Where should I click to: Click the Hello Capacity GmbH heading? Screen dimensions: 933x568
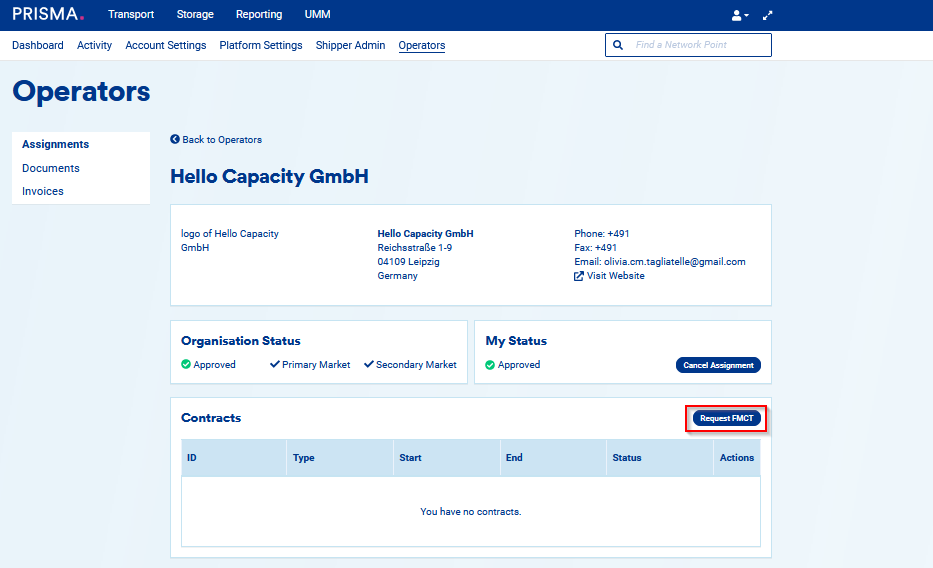pyautogui.click(x=269, y=176)
